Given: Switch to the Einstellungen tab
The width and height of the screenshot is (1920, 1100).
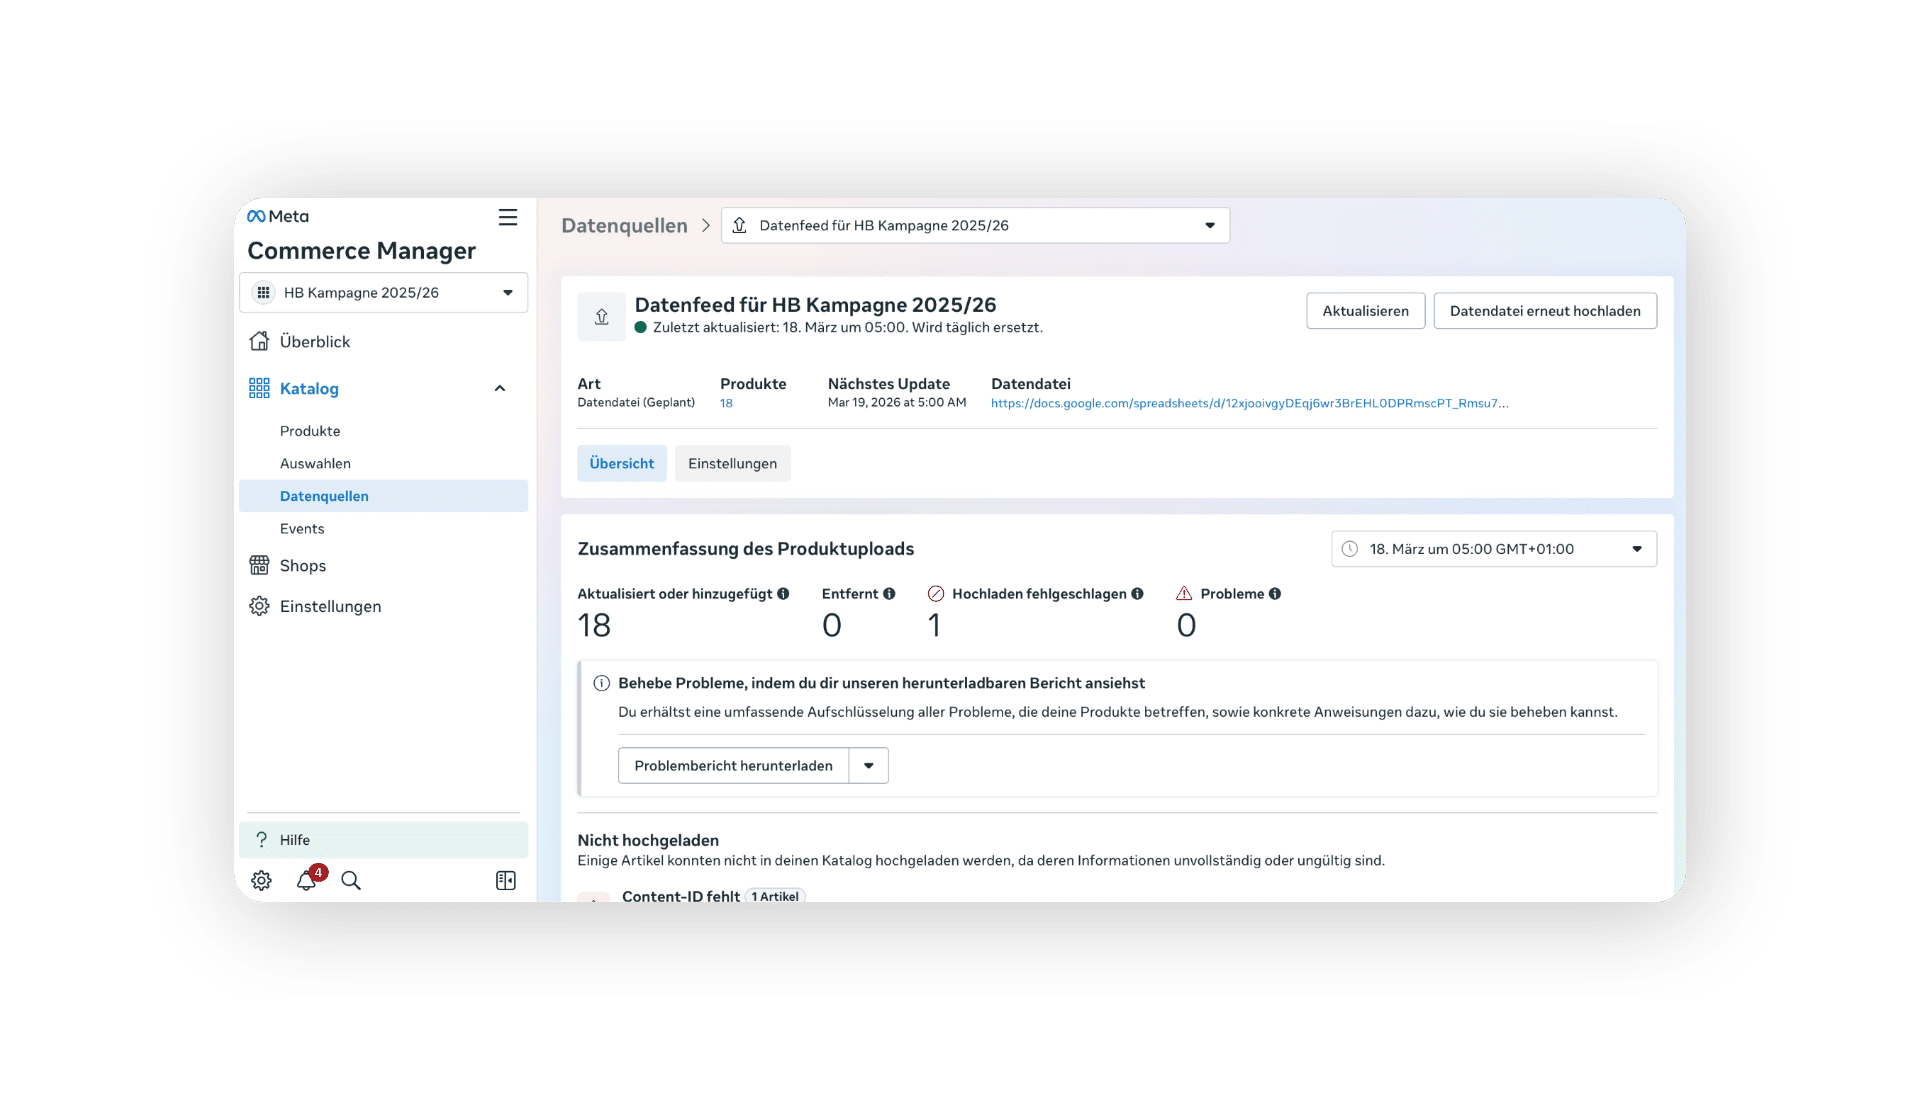Looking at the screenshot, I should tap(733, 464).
